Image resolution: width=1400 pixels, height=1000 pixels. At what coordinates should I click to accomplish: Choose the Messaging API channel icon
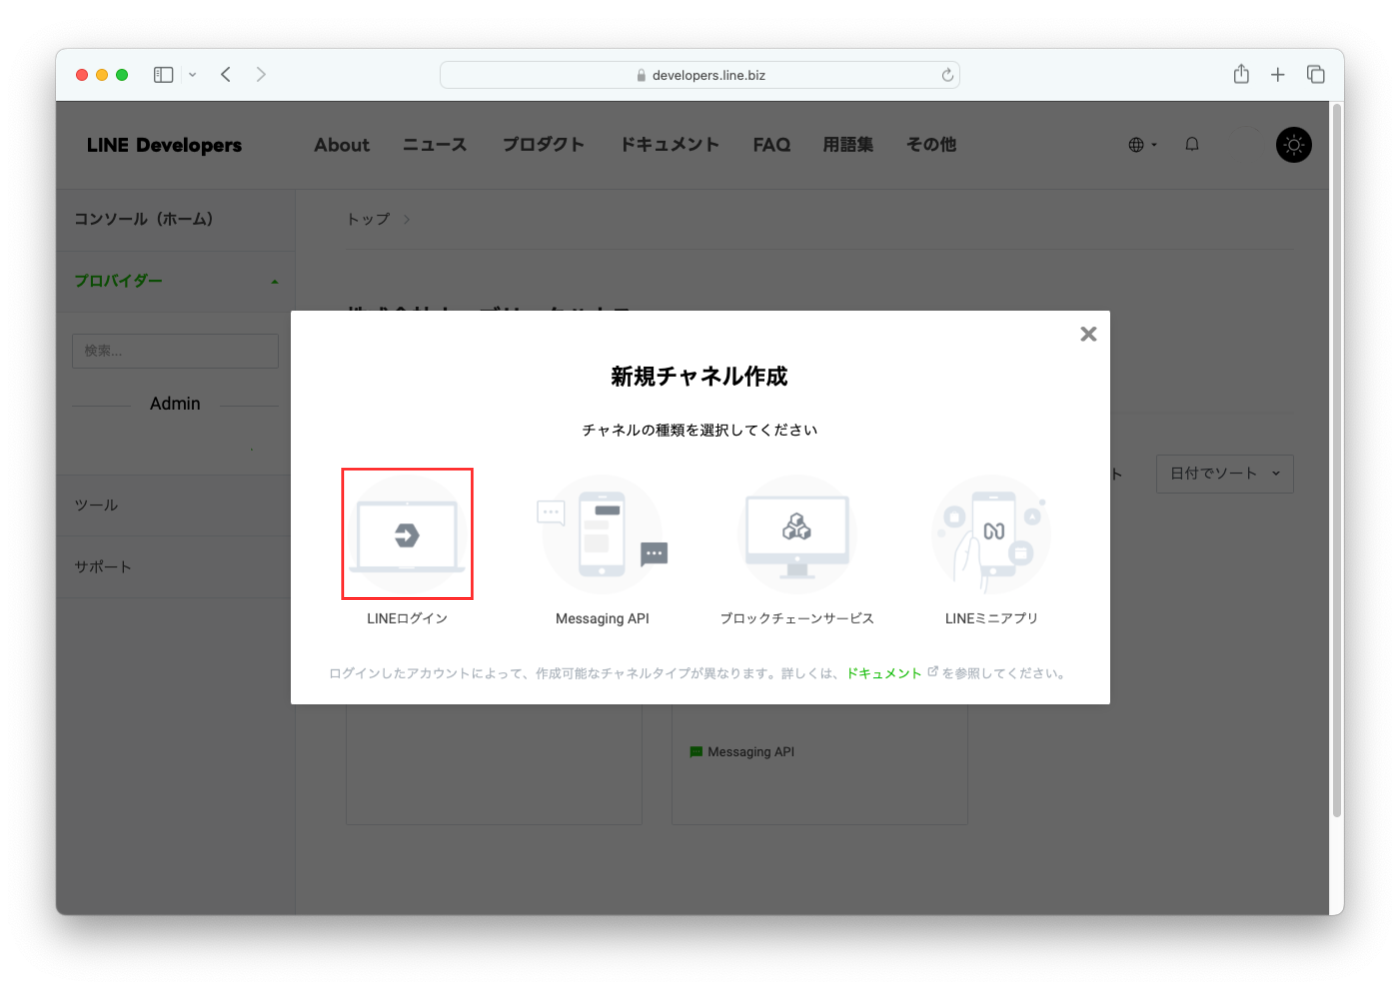[x=602, y=535]
